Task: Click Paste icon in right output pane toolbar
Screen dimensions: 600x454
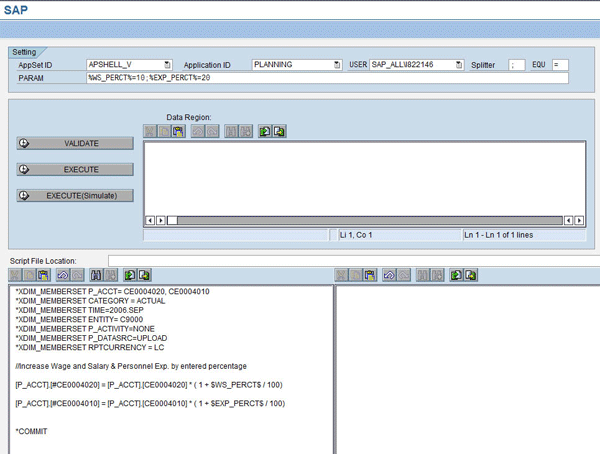Action: (370, 275)
